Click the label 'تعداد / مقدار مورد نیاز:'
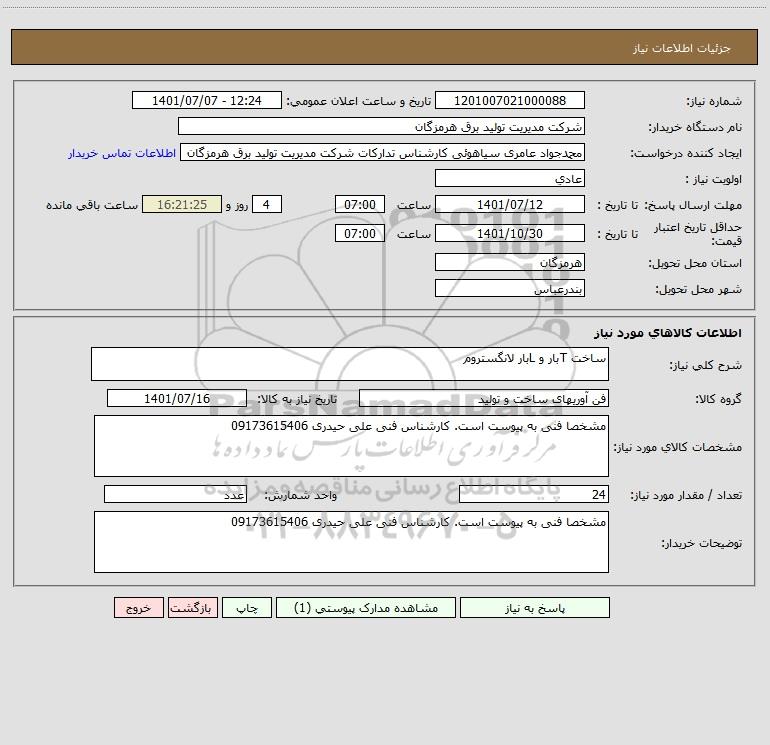 coord(686,495)
